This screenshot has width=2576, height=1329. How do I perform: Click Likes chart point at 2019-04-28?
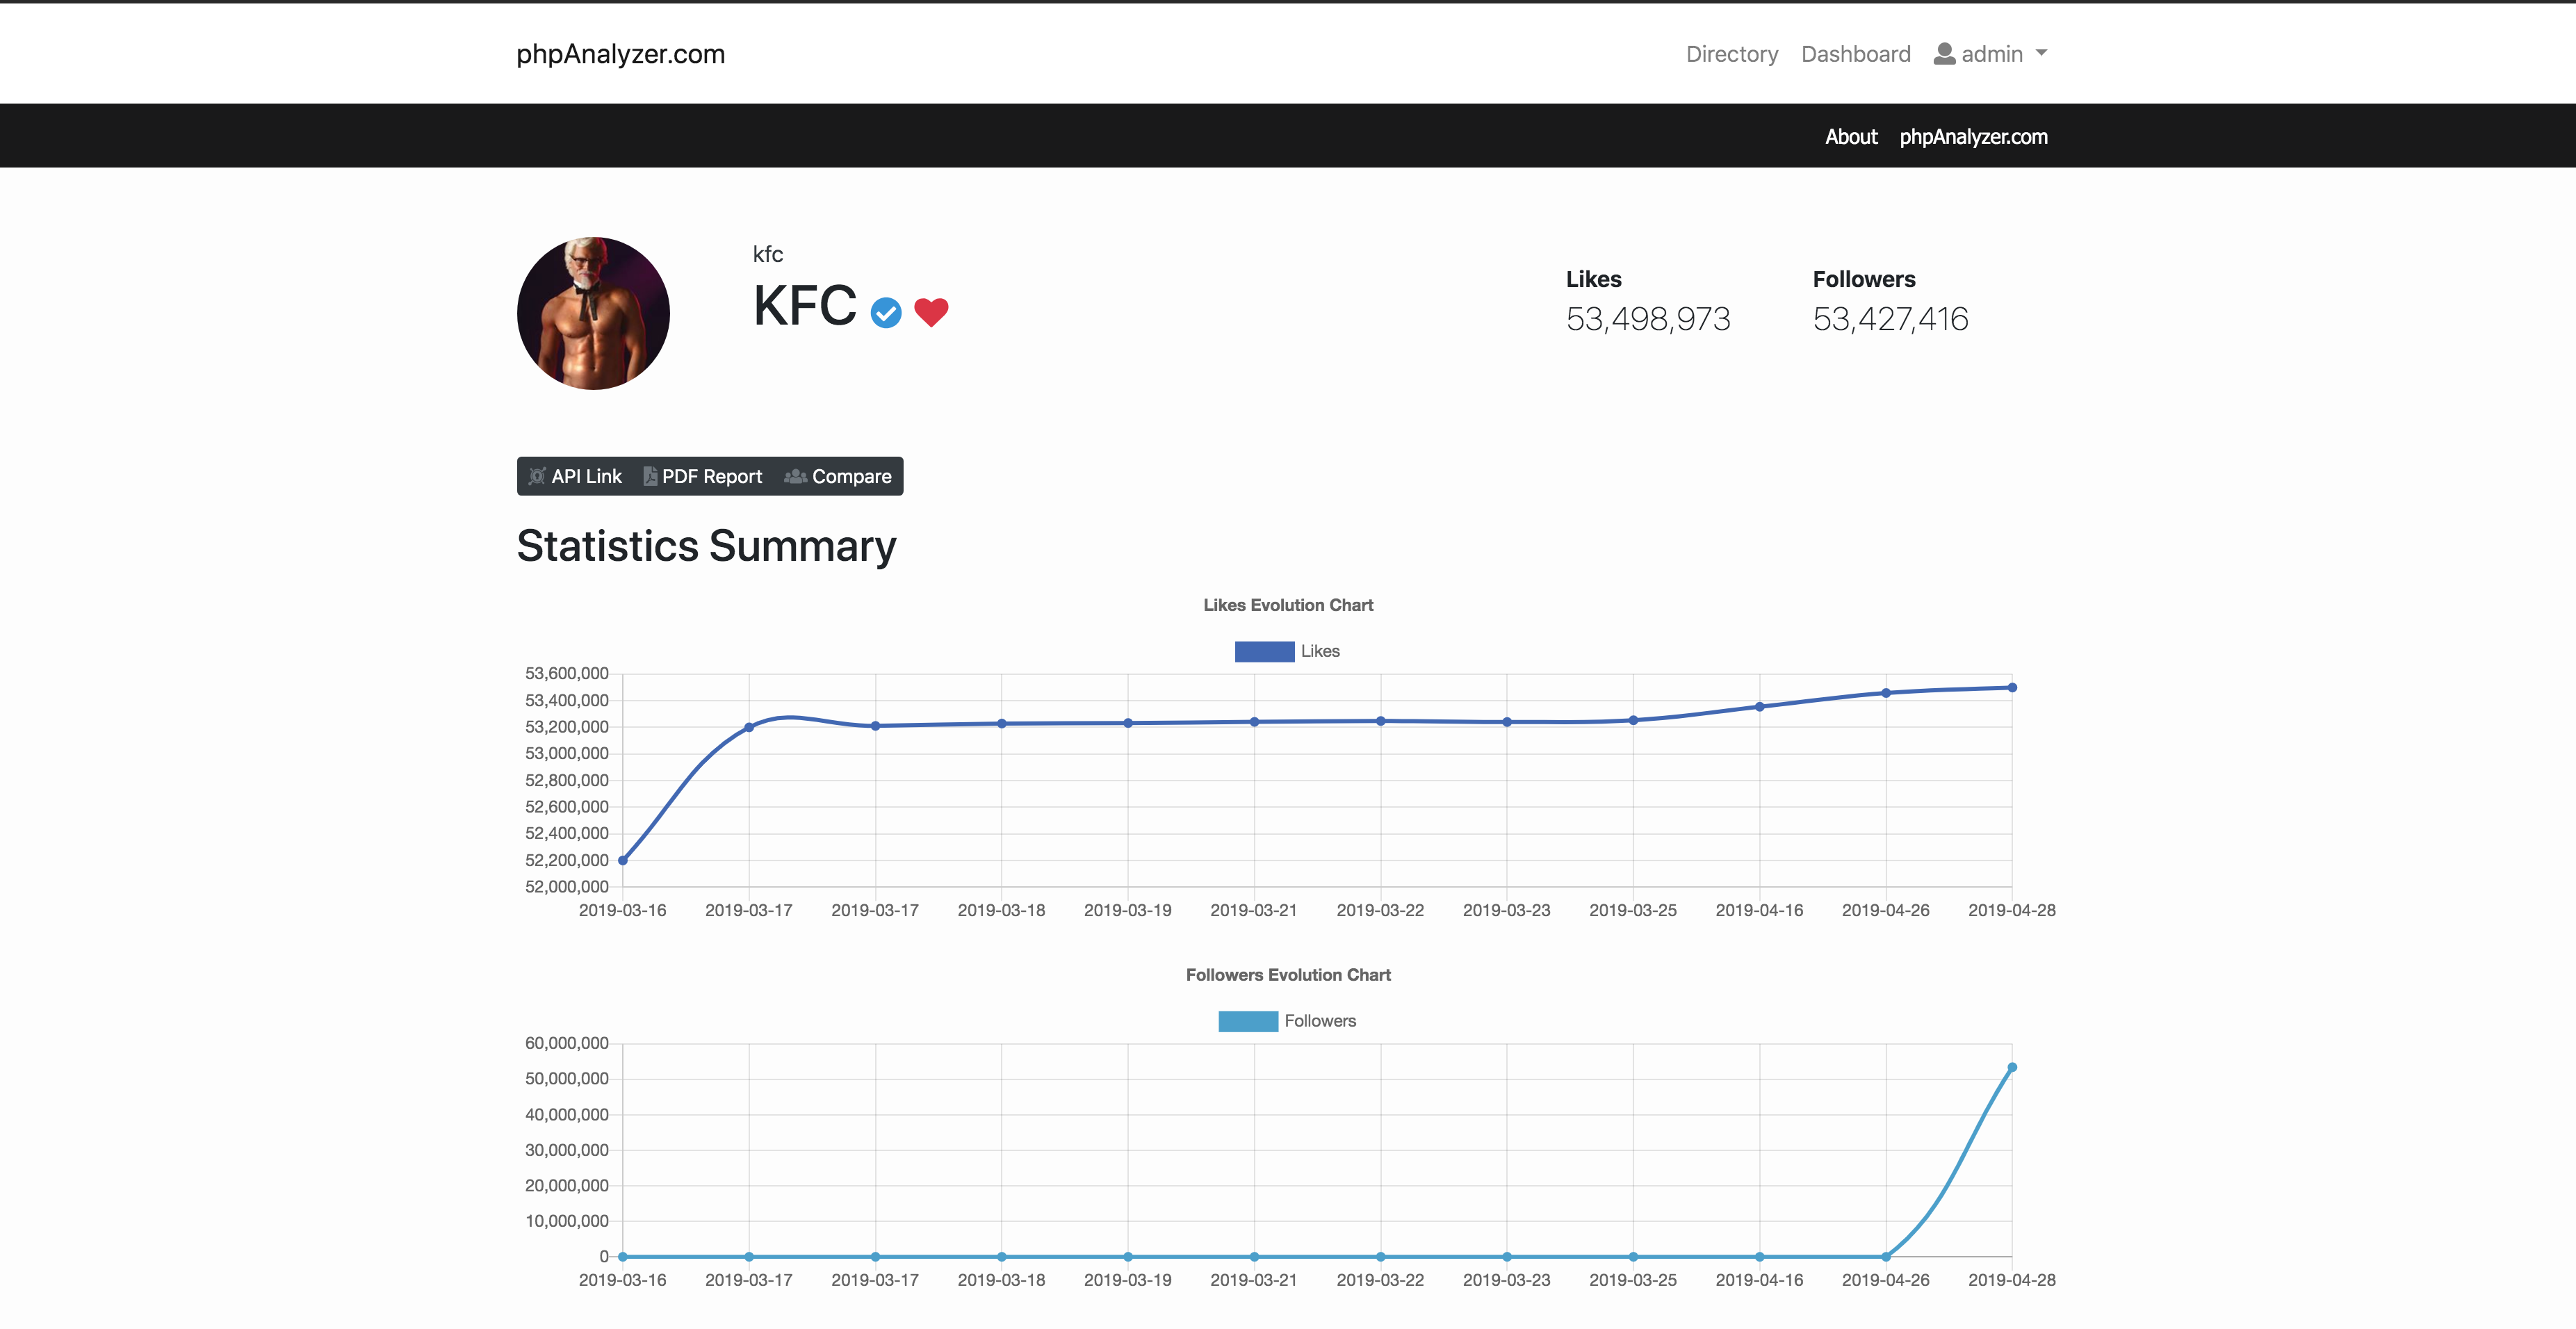coord(2012,688)
